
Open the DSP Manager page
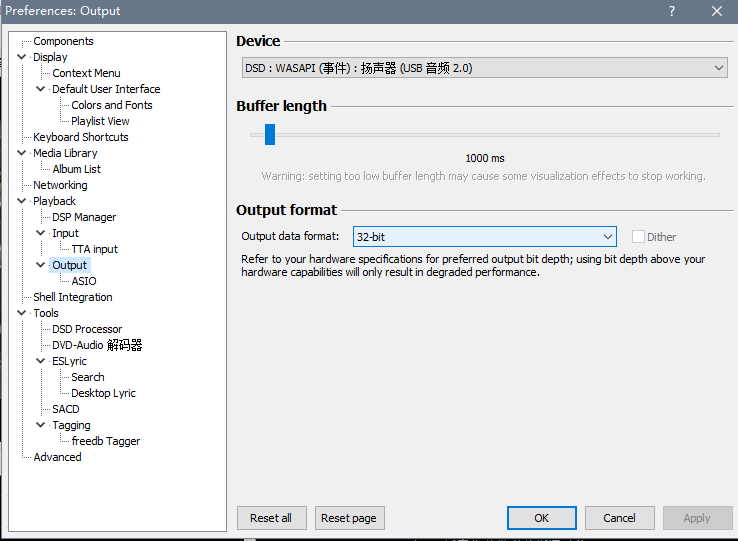84,217
